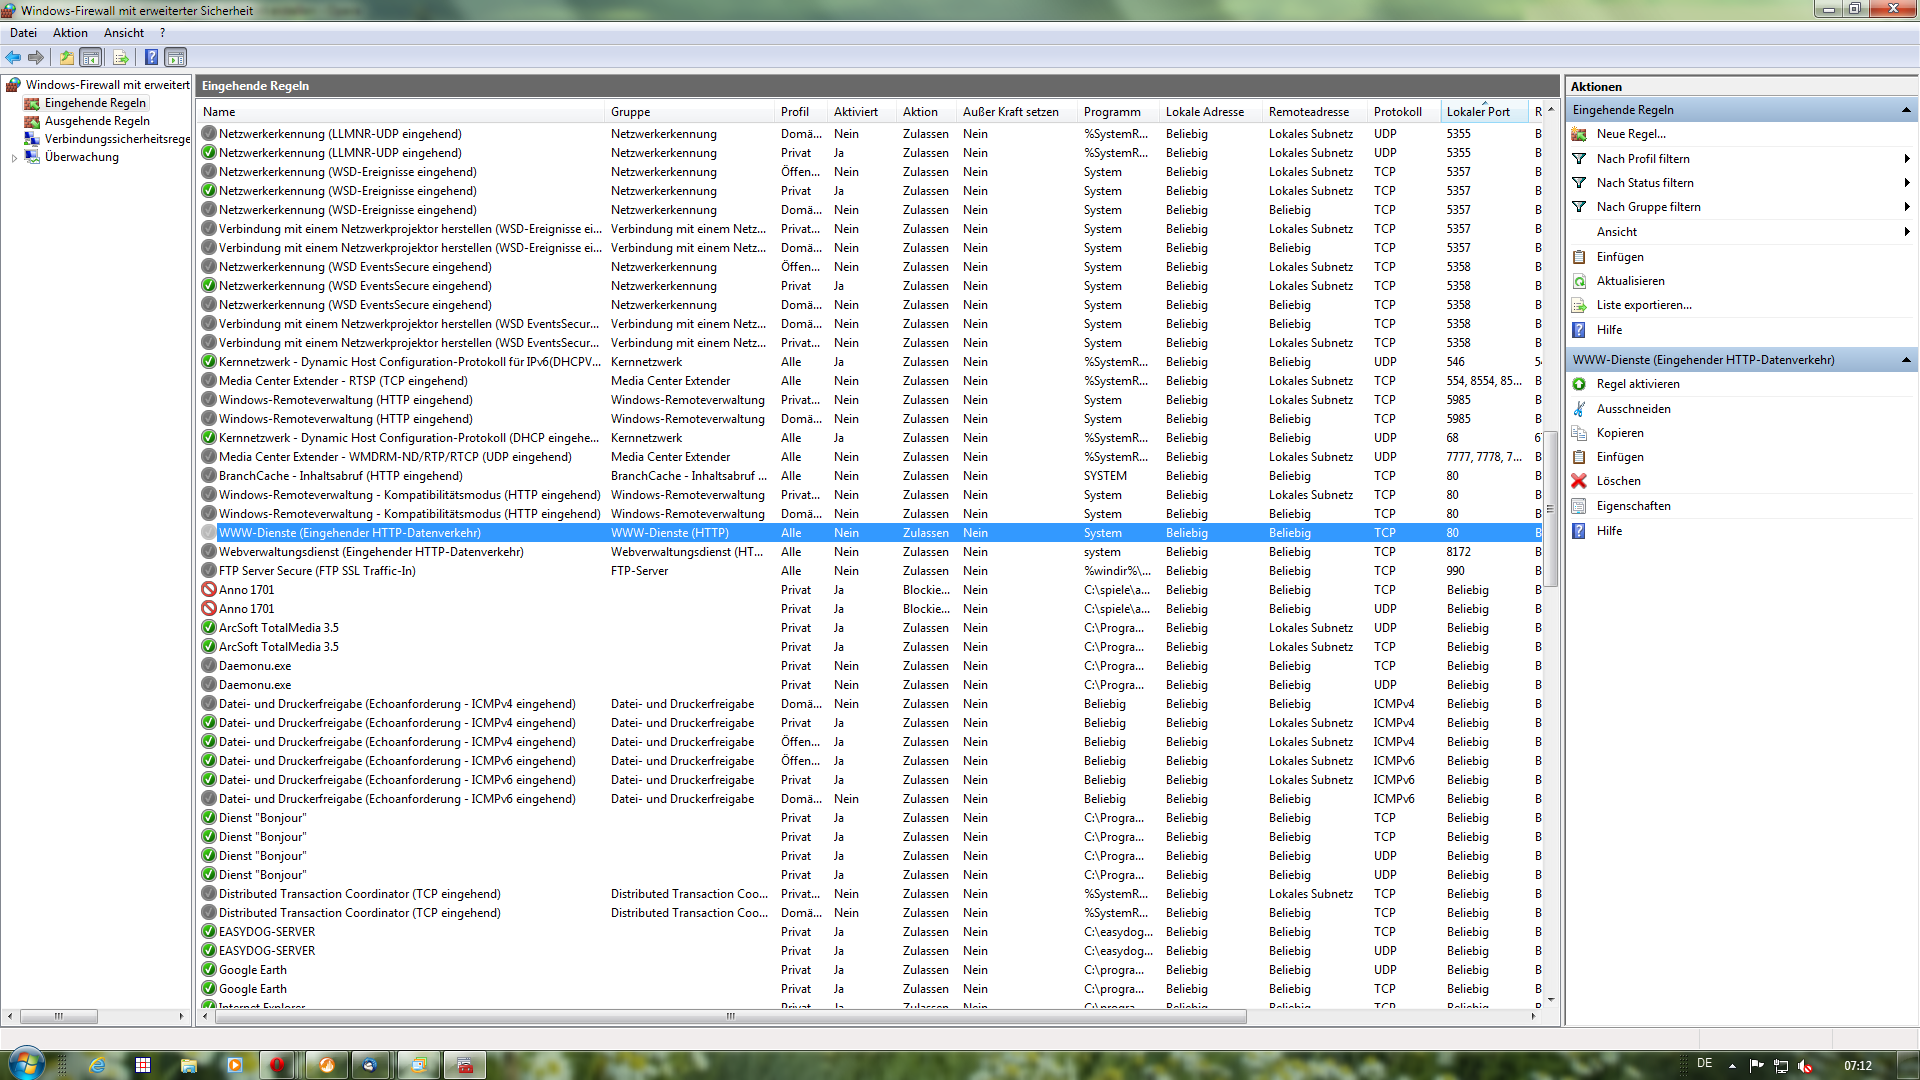Click tree pane horizontal scrollbar
This screenshot has width=1920, height=1080.
[x=58, y=1016]
